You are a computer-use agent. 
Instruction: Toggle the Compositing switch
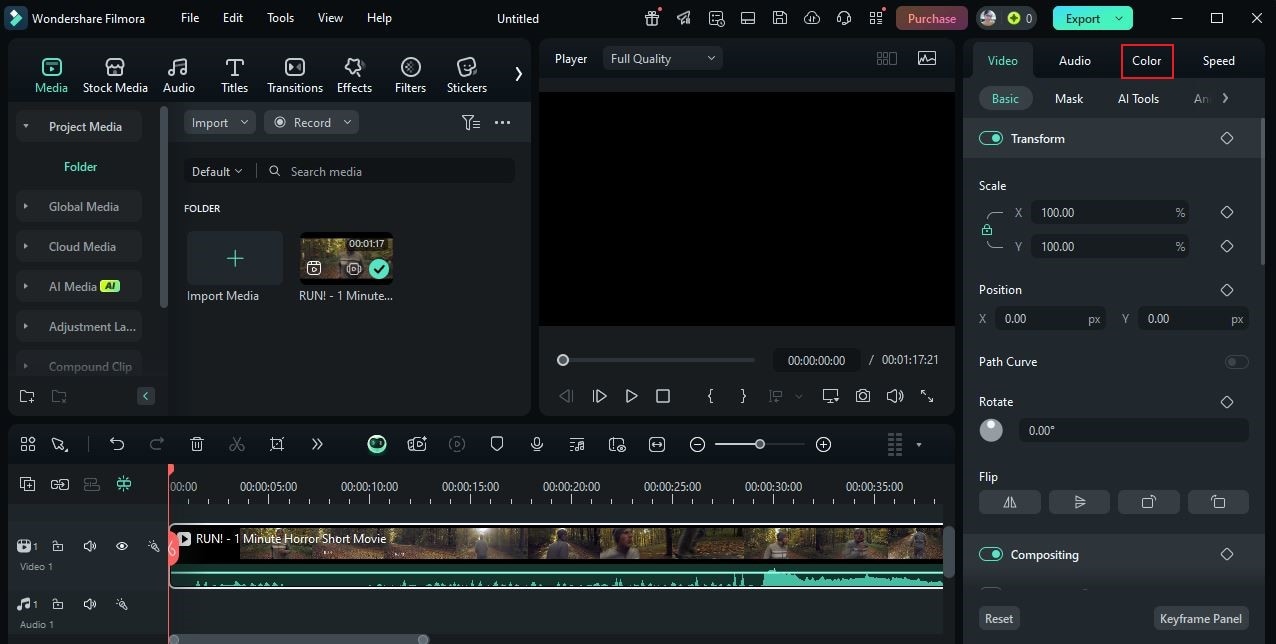tap(991, 554)
